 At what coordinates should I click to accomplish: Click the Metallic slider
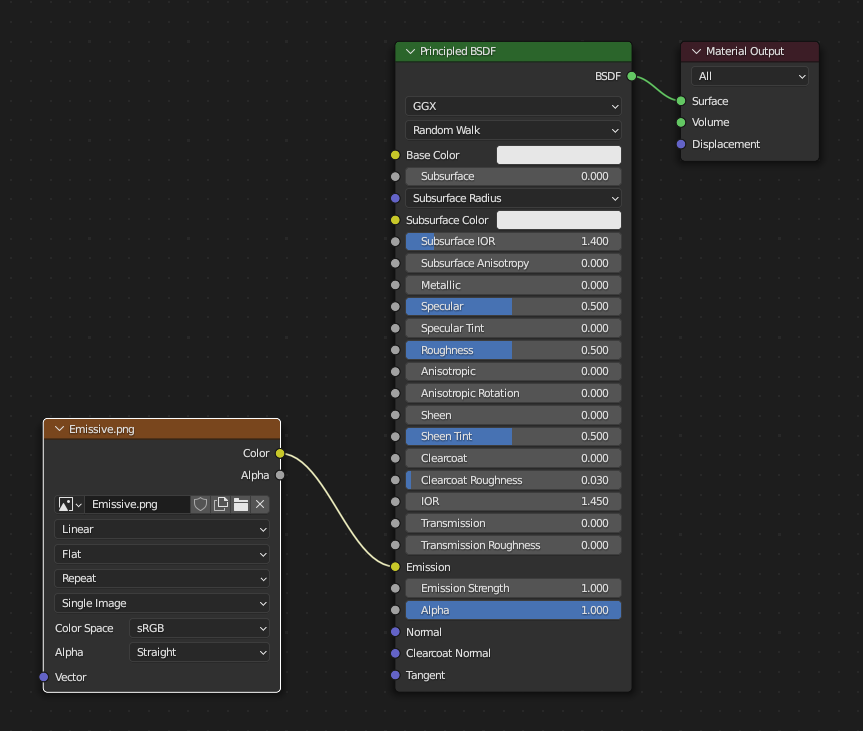pos(513,285)
